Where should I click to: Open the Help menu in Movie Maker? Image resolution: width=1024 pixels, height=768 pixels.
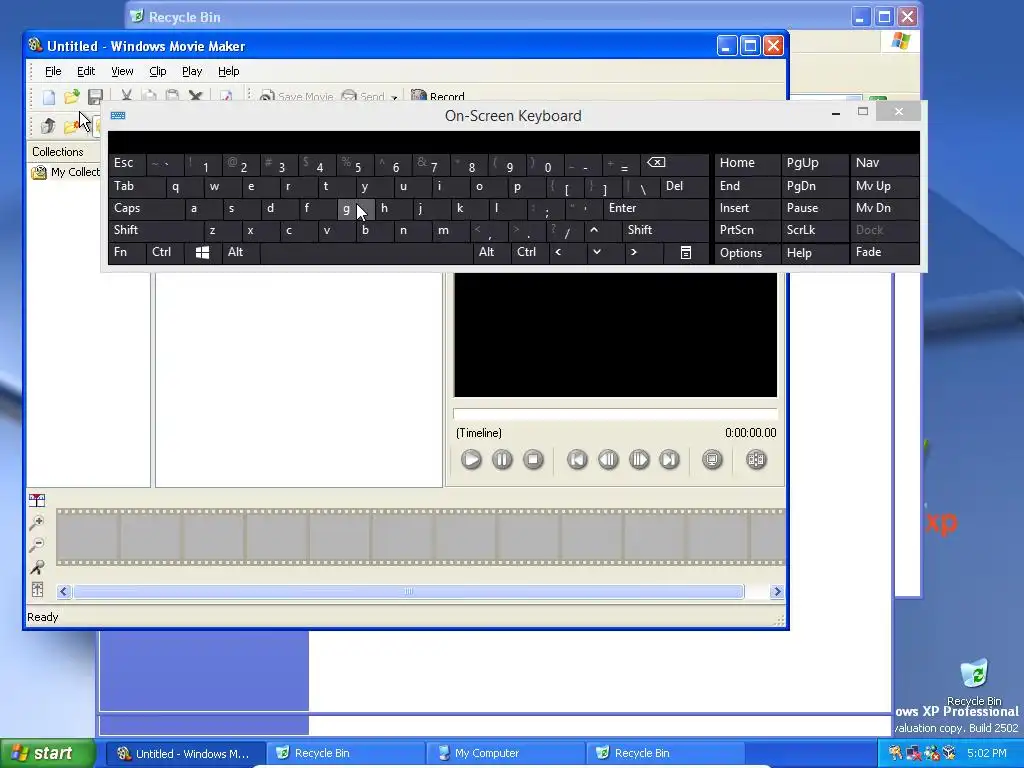[229, 71]
